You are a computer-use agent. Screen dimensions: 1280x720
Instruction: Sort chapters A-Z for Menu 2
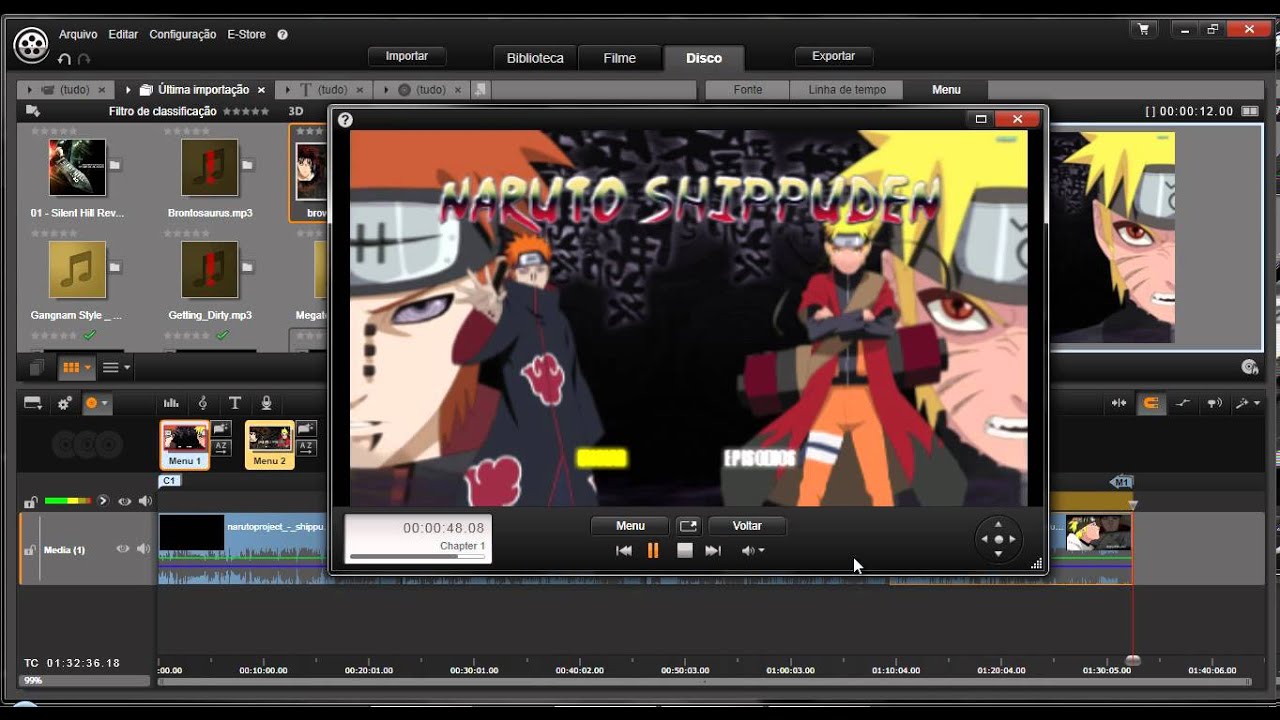coord(306,447)
